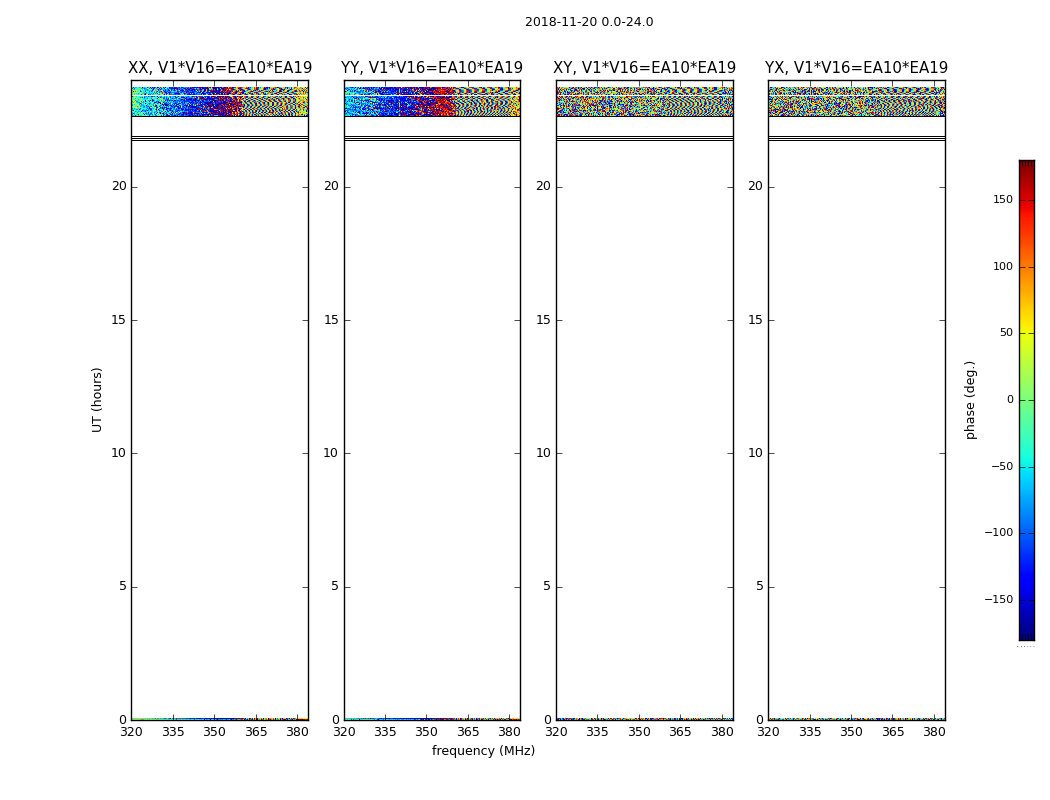Viewport: 1050px width, 800px height.
Task: Click the 10 hour tick label of the YX panel
Action: click(755, 453)
